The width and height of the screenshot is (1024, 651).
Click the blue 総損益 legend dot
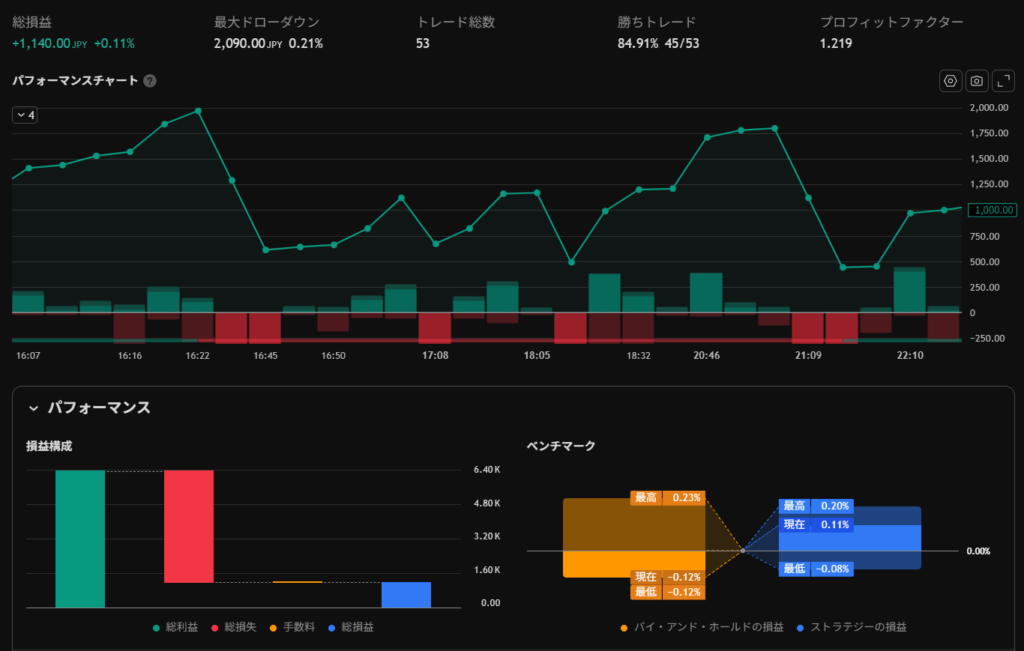click(332, 627)
